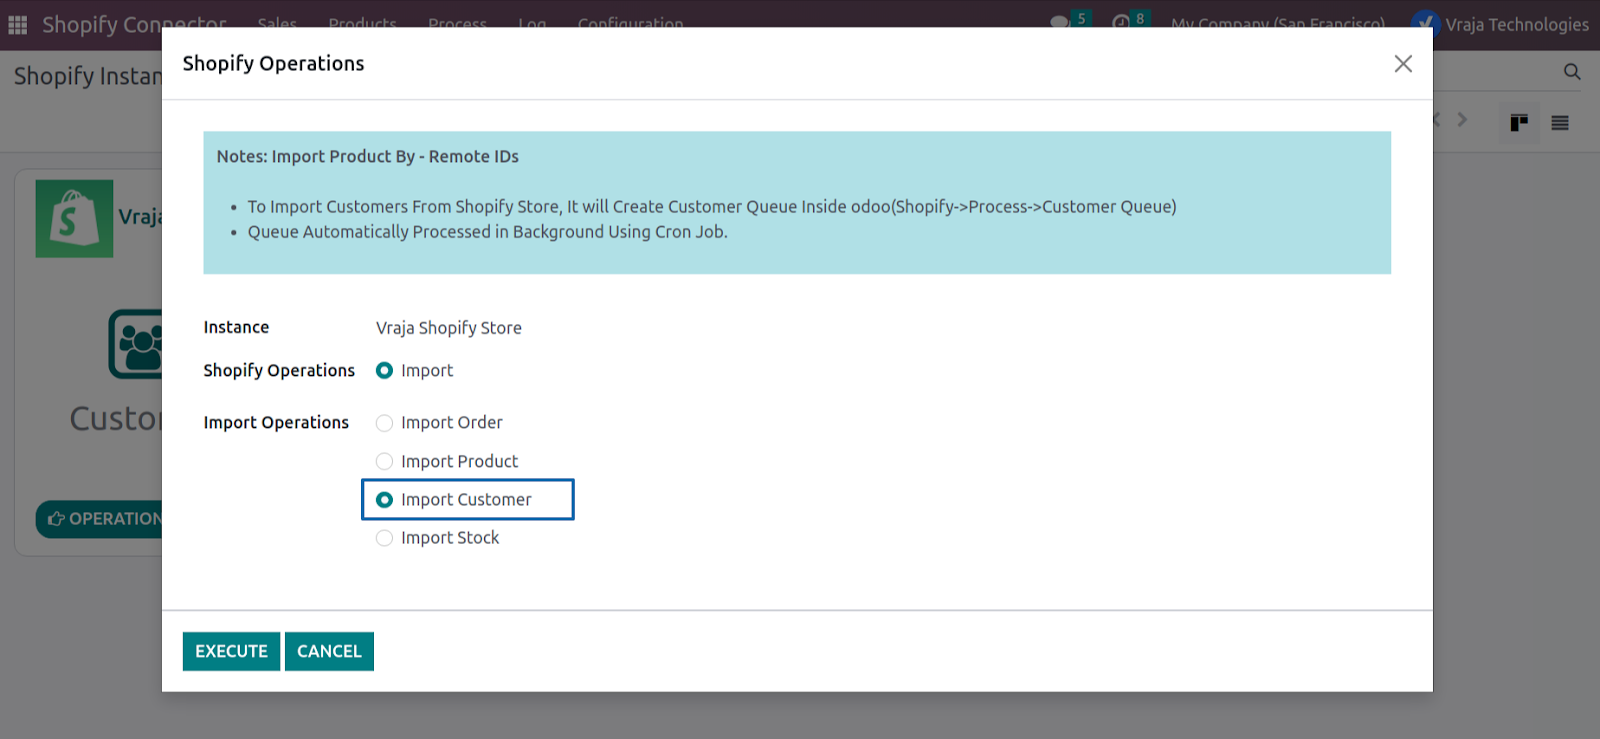Click the Import Operations field label
This screenshot has width=1600, height=739.
276,422
